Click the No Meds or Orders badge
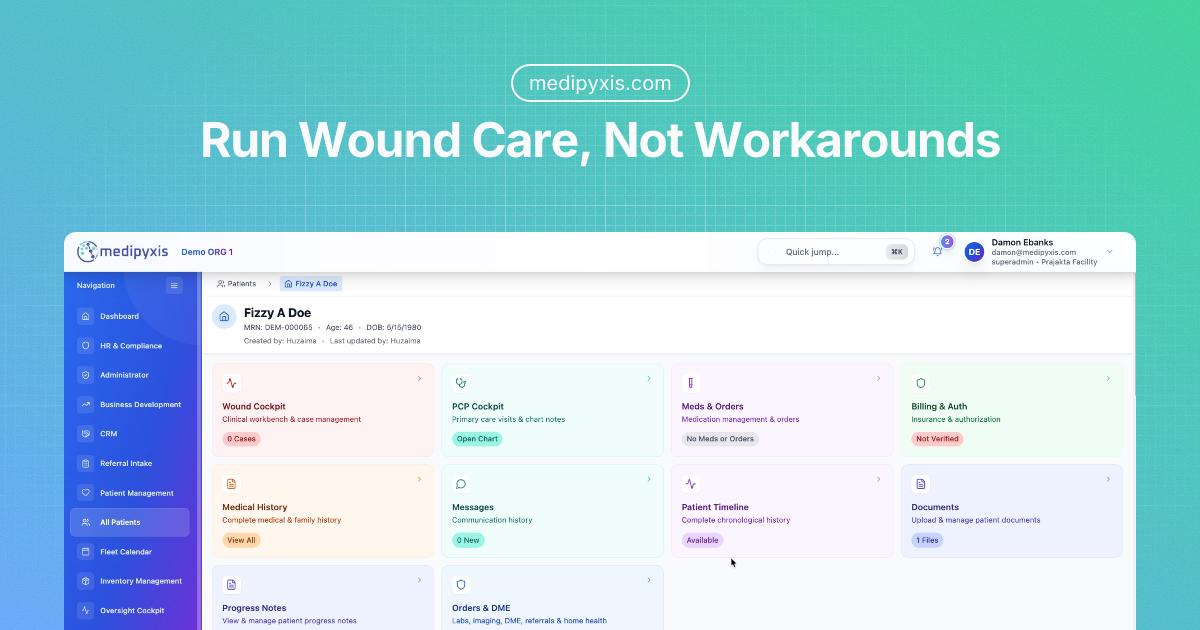The width and height of the screenshot is (1200, 630). (720, 439)
